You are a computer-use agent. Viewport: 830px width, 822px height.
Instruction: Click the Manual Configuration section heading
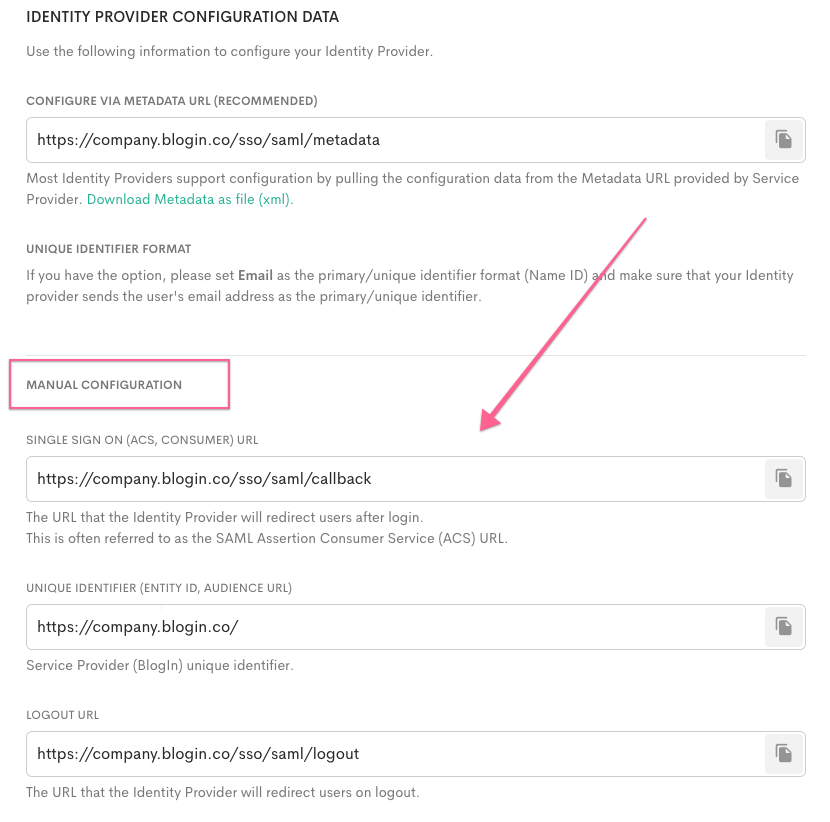tap(104, 385)
